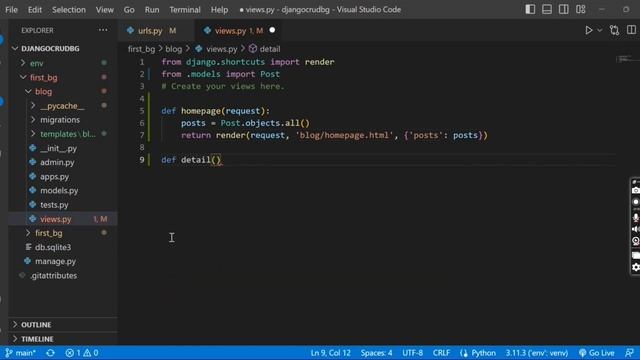Open Run menu
This screenshot has height=360, width=640.
click(x=152, y=9)
